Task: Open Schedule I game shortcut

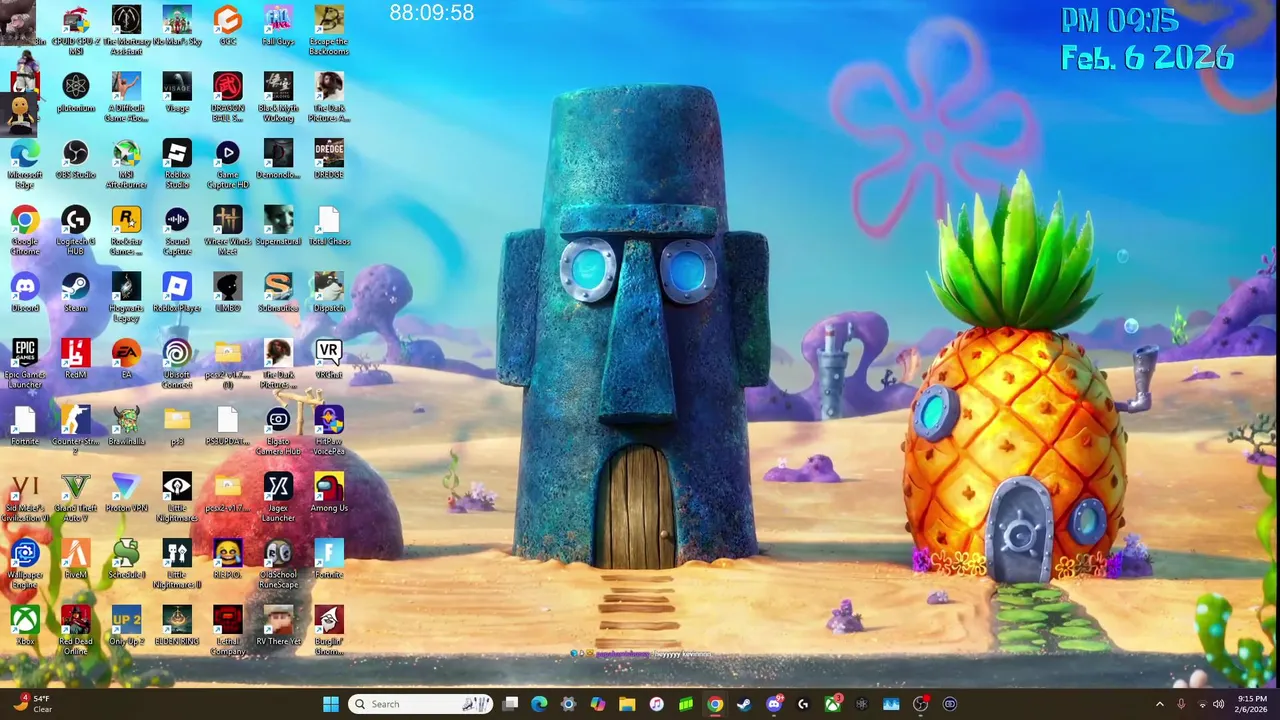Action: pos(126,560)
